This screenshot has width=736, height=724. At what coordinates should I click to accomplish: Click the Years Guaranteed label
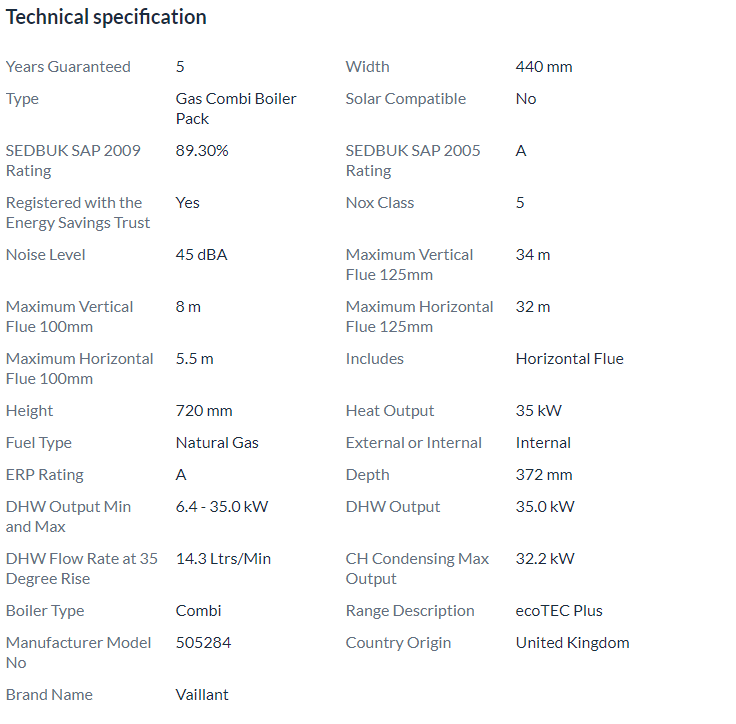68,67
